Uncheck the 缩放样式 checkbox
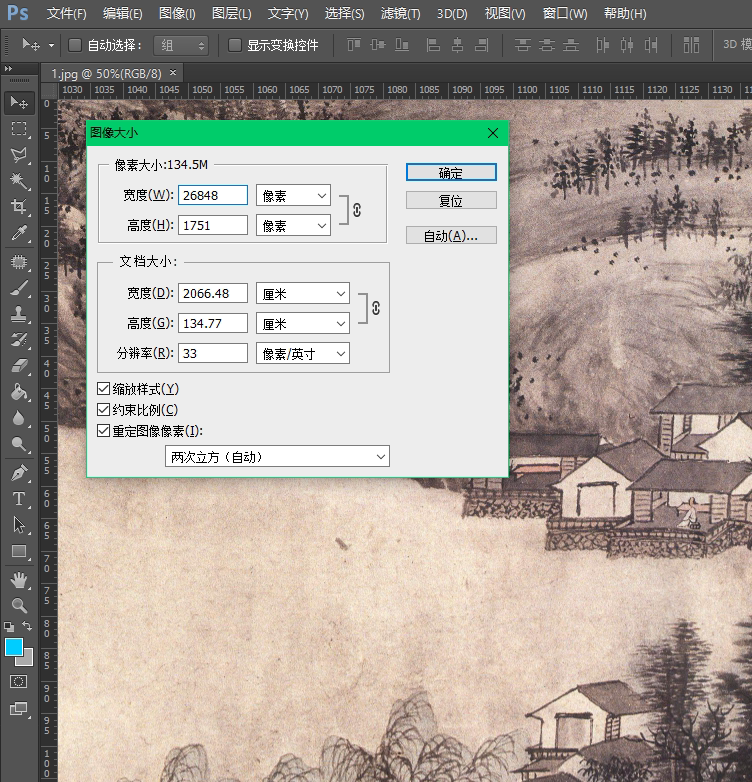Viewport: 752px width, 782px height. (x=103, y=389)
